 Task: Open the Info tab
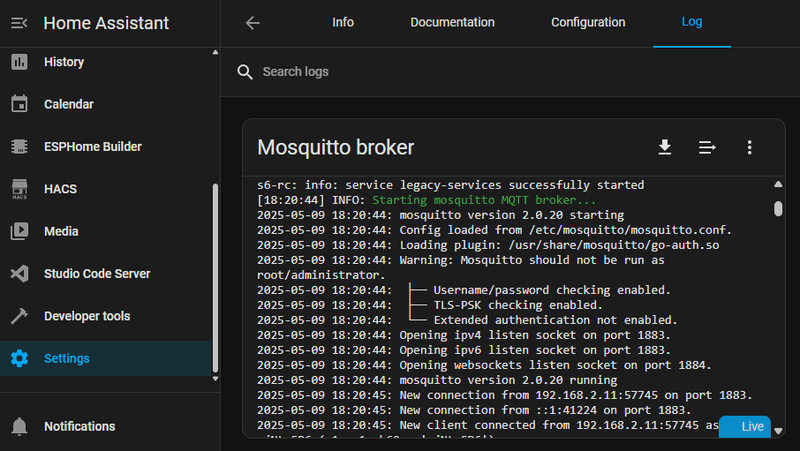point(343,22)
